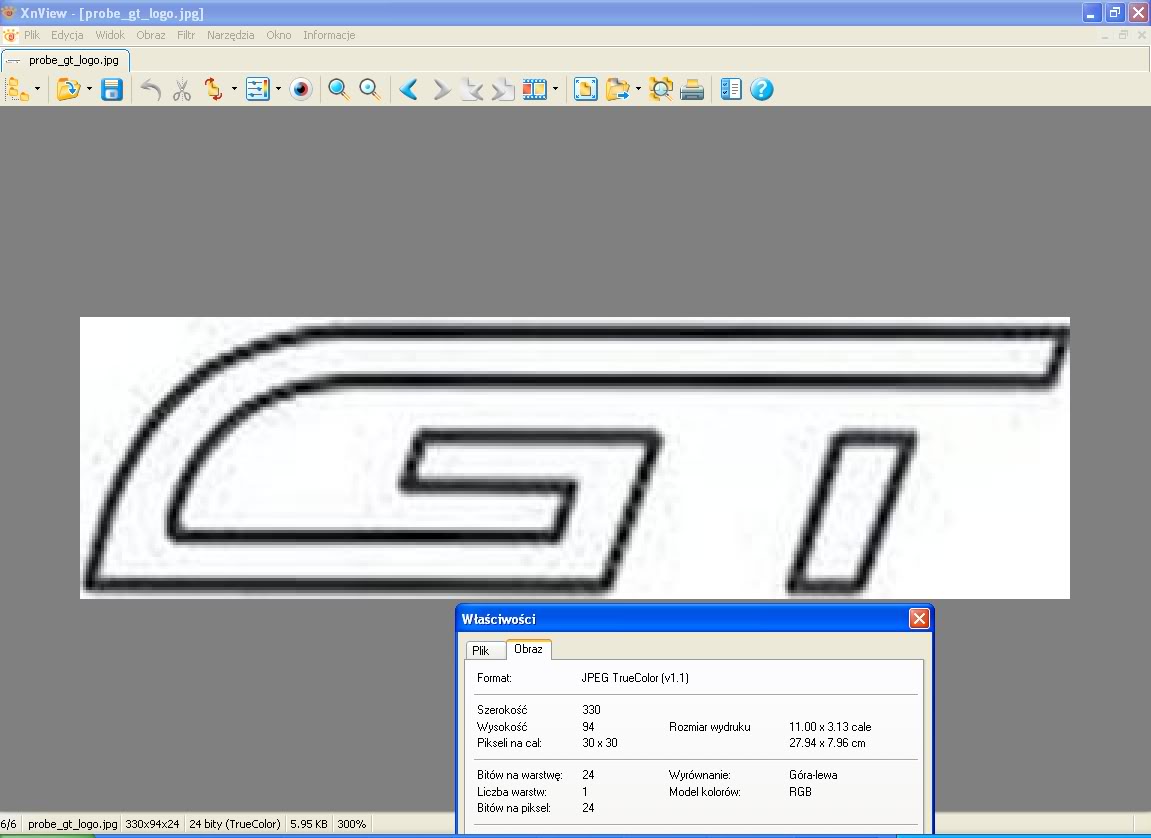Open the Narzędzia menu
Image resolution: width=1151 pixels, height=838 pixels.
(x=231, y=35)
